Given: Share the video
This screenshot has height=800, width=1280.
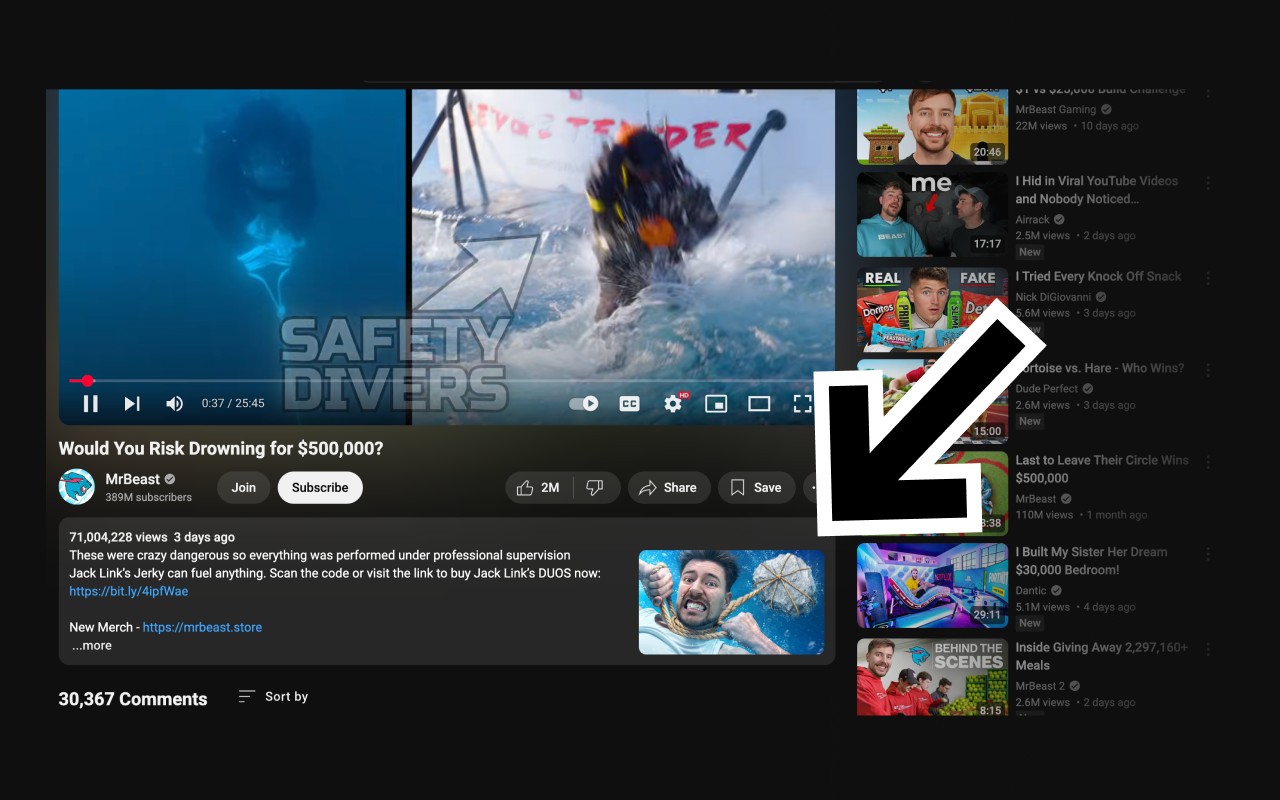Looking at the screenshot, I should point(669,487).
